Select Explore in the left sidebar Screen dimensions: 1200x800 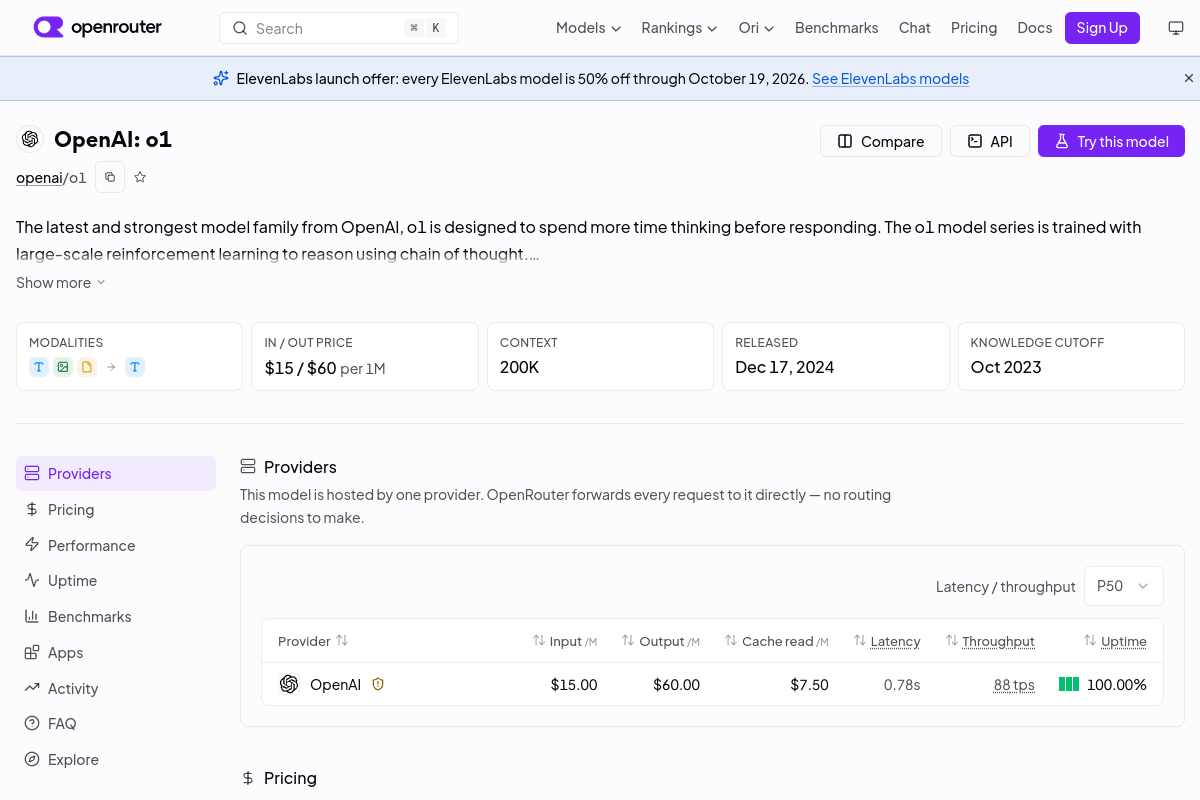(x=116, y=760)
